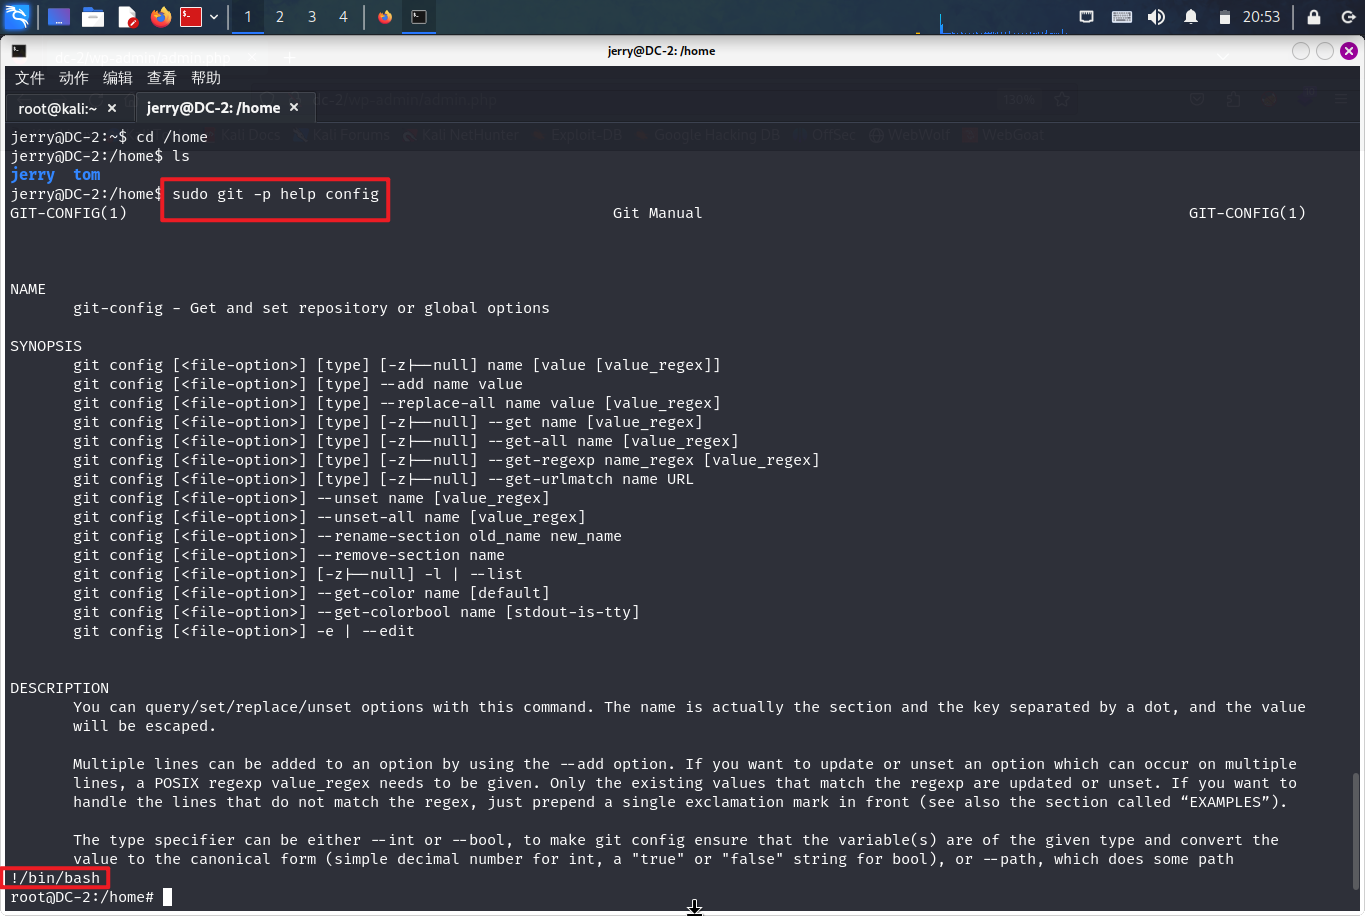Image resolution: width=1365 pixels, height=916 pixels.
Task: Click the right 'GIT-CONFIG(1)' header
Action: (x=1247, y=213)
